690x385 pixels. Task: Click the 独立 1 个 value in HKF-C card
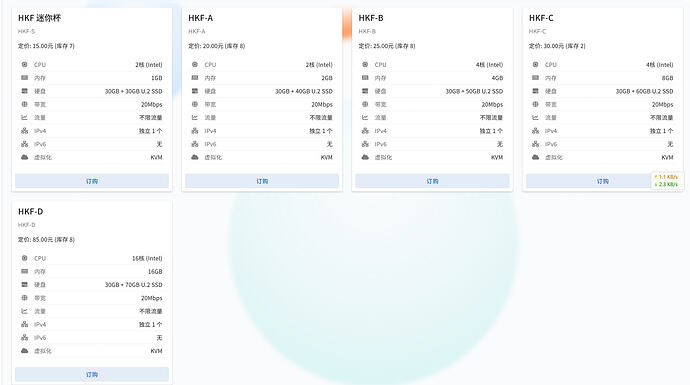click(x=661, y=131)
